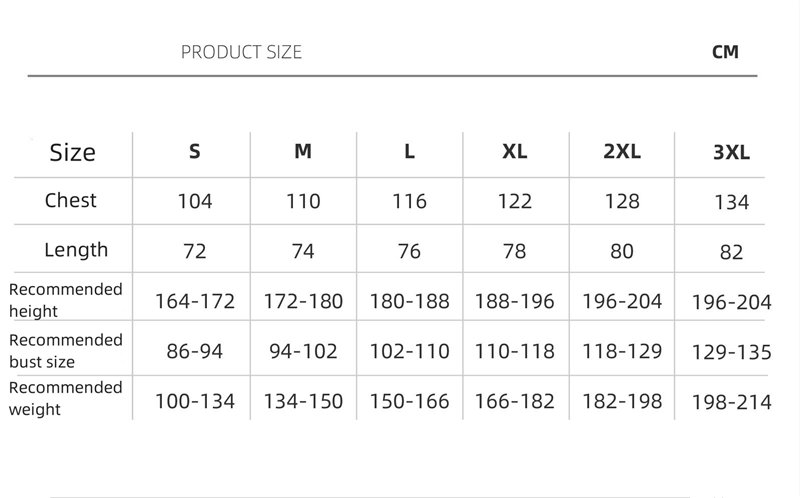
Task: Click the Chest row label
Action: tap(71, 201)
